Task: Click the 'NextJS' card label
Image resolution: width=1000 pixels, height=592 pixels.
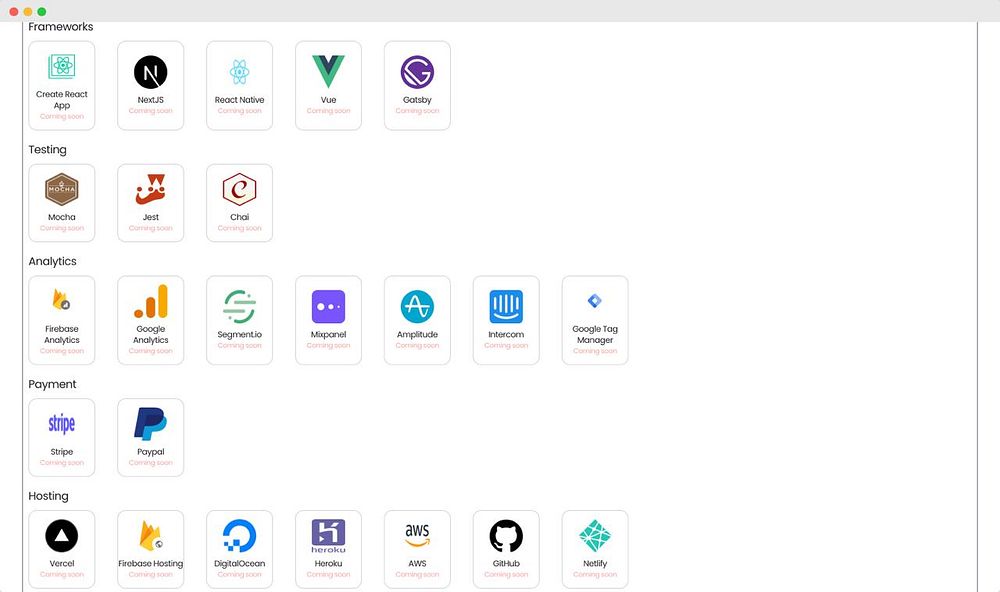Action: (151, 100)
